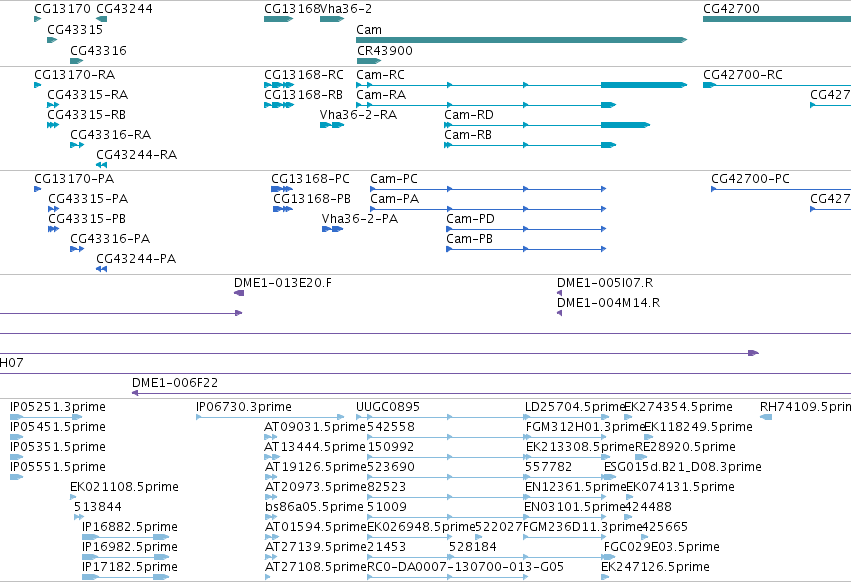Click the LD25704.5prime EST label
851x582 pixels.
coord(575,407)
